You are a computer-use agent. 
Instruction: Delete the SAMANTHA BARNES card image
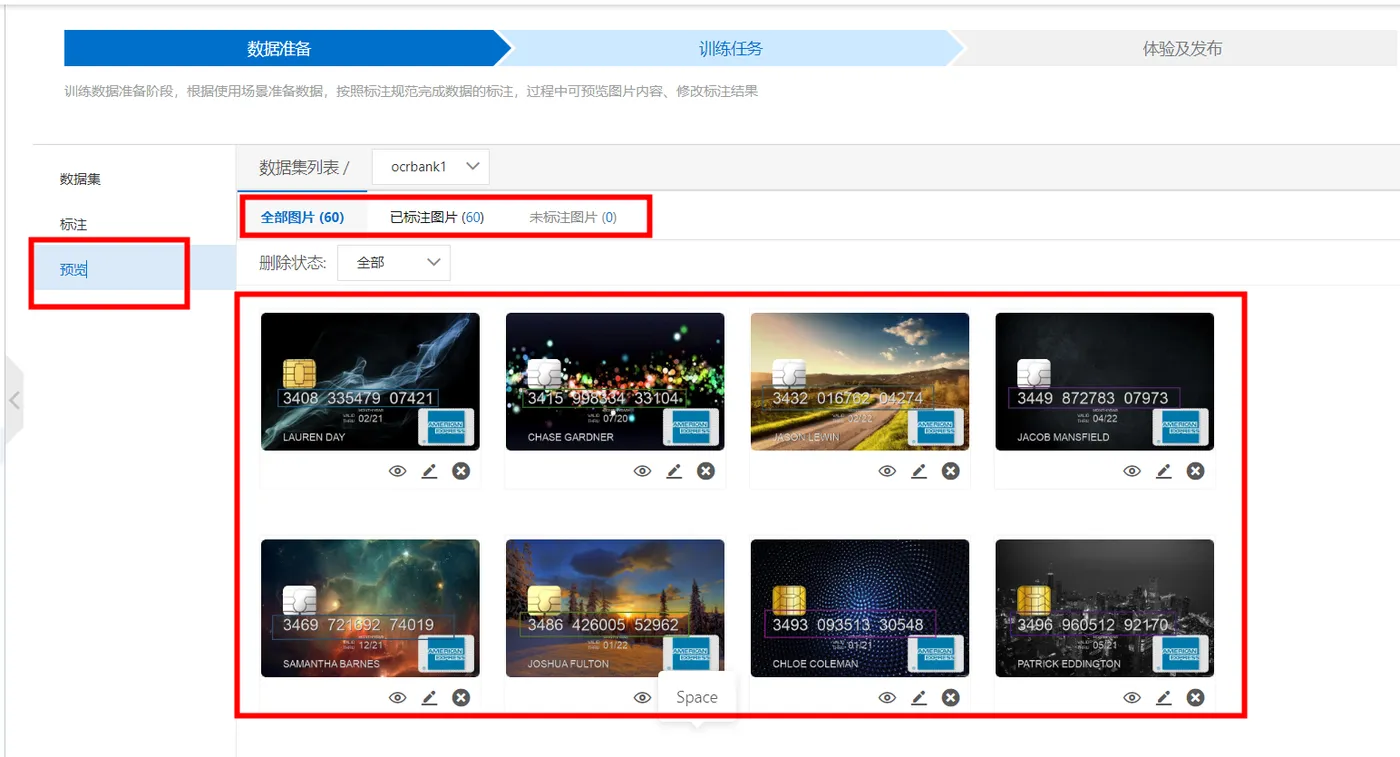click(461, 698)
